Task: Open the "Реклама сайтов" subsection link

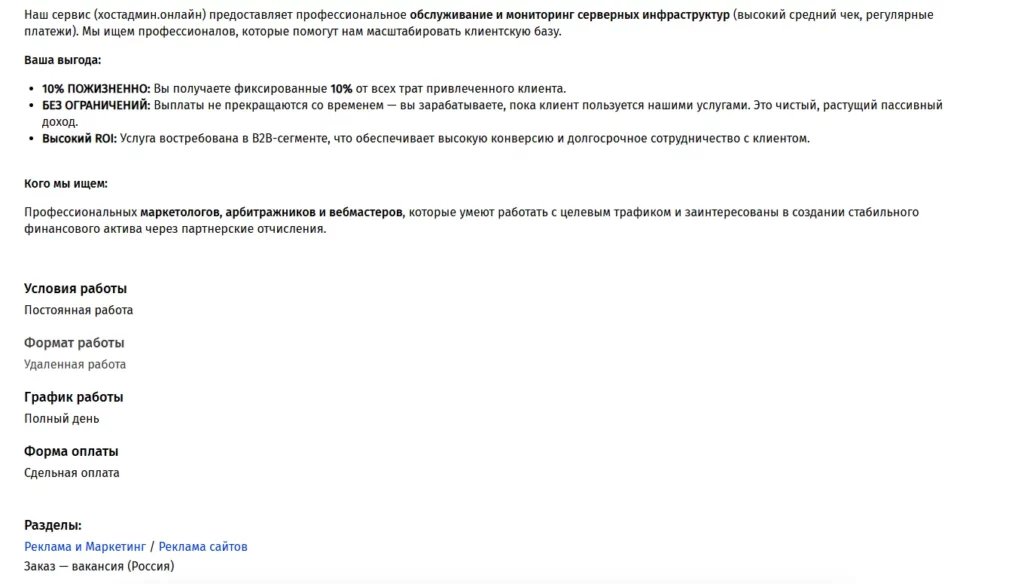Action: tap(203, 547)
